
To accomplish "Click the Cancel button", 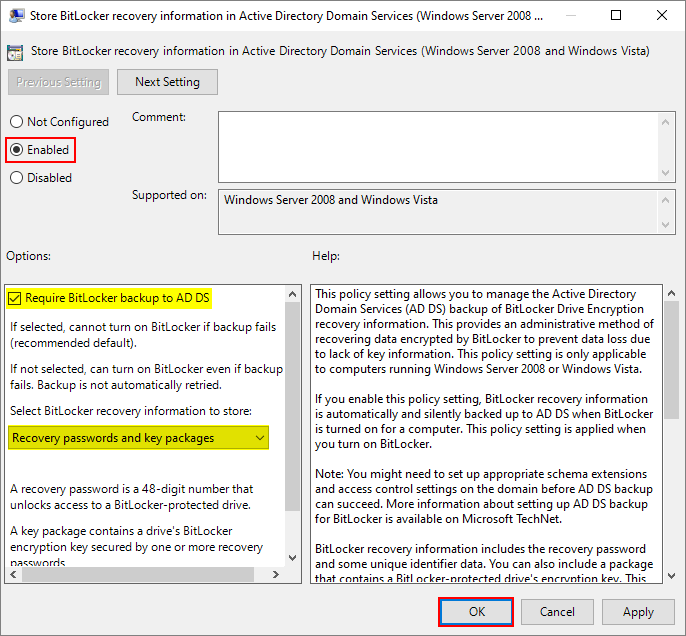I will [x=557, y=612].
